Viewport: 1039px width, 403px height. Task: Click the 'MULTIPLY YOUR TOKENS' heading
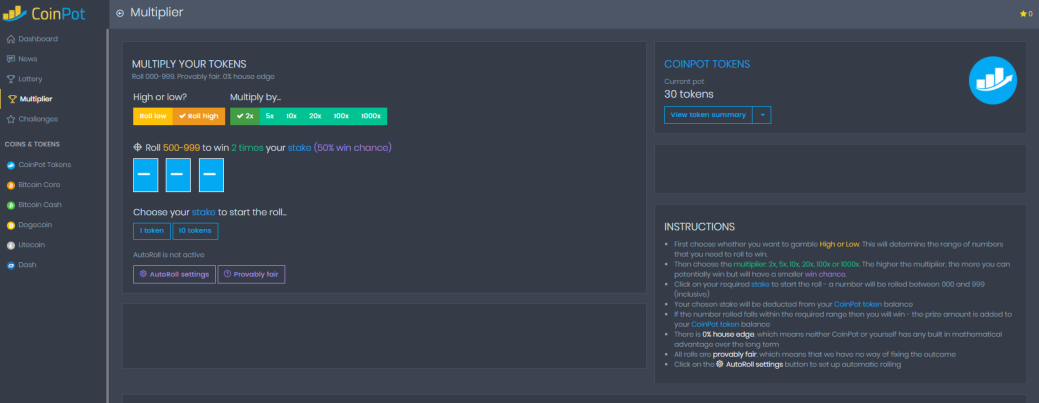tap(190, 64)
